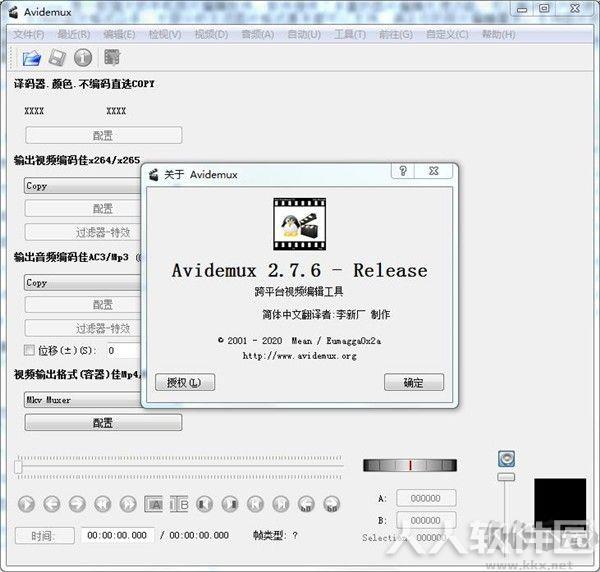
Task: Open the 工具(T) menu
Action: click(x=350, y=34)
